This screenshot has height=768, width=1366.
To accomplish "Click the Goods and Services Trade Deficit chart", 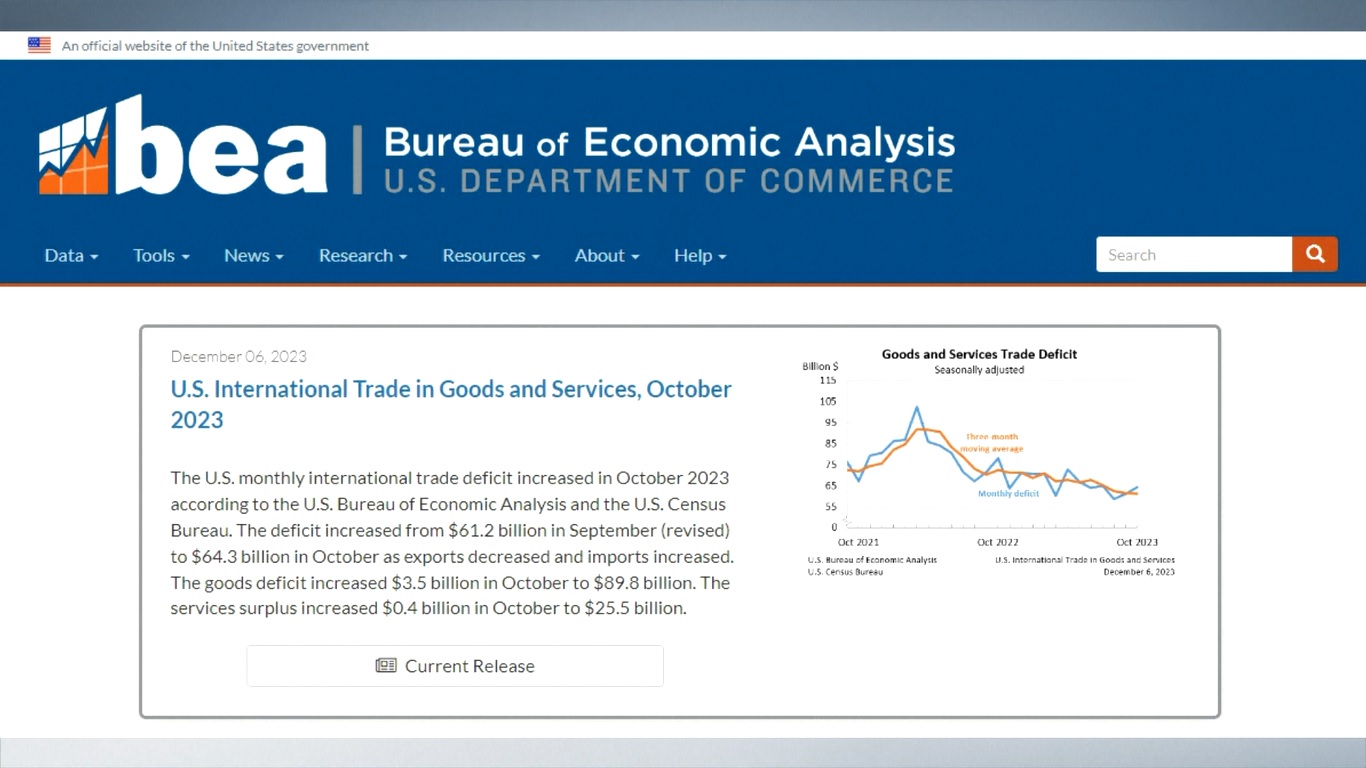I will pos(990,462).
